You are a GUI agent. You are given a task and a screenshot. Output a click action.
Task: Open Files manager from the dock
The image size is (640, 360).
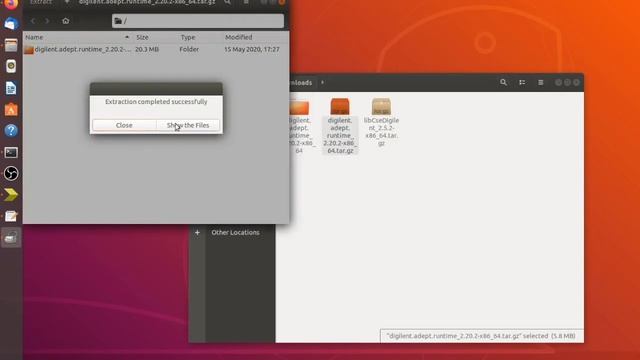(x=11, y=45)
